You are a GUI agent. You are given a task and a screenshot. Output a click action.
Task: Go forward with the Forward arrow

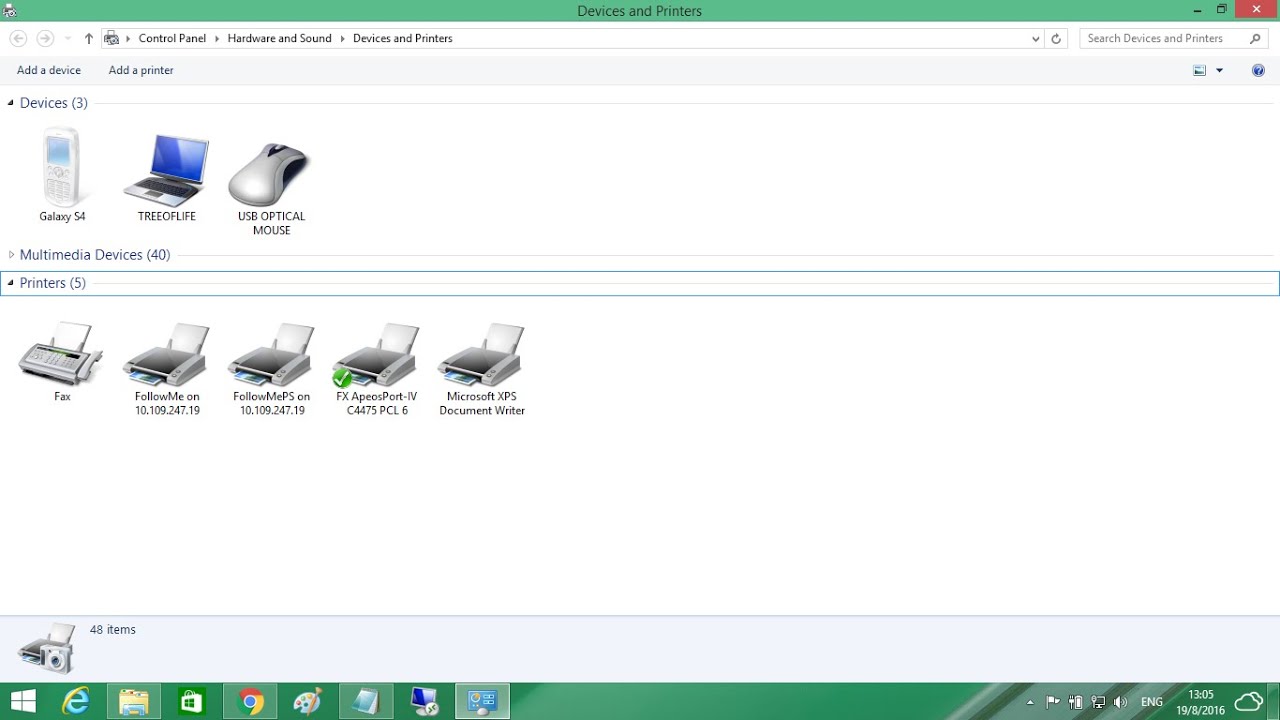(45, 38)
